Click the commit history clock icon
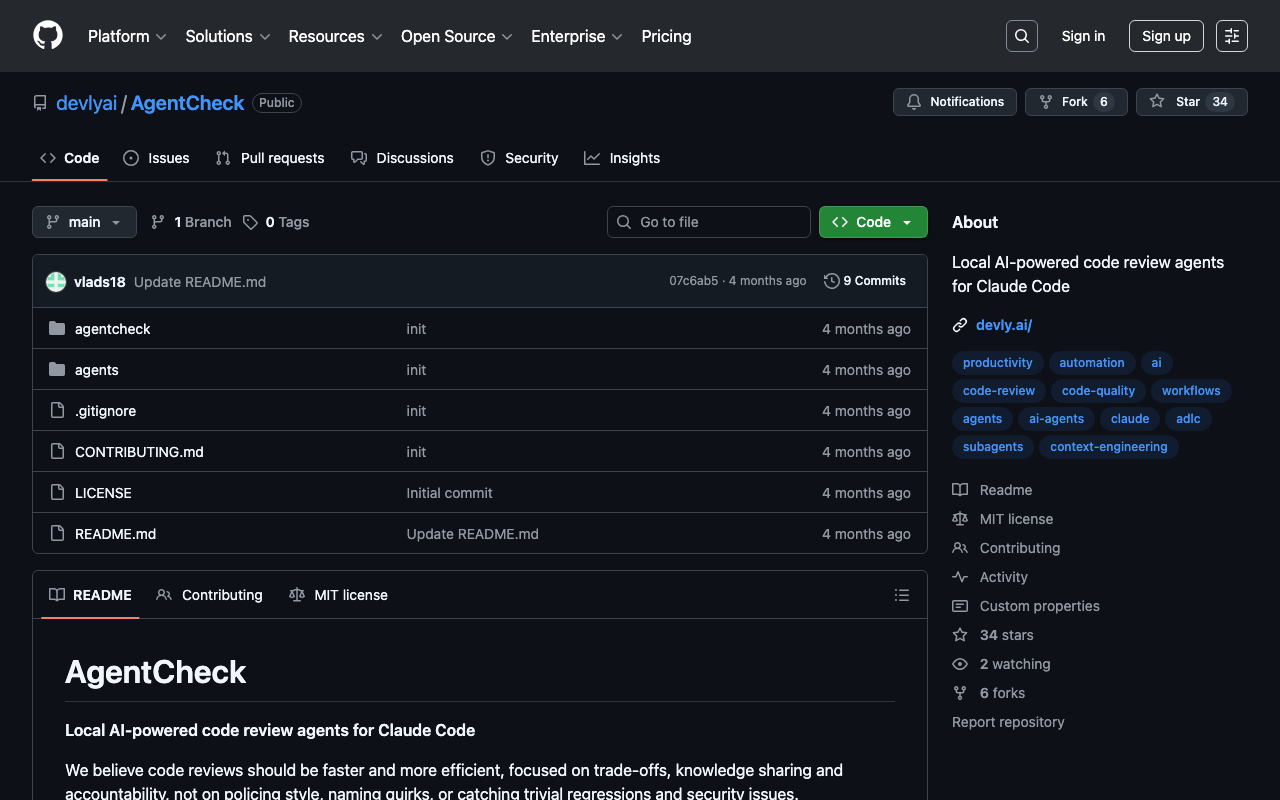Viewport: 1280px width, 800px height. click(831, 281)
